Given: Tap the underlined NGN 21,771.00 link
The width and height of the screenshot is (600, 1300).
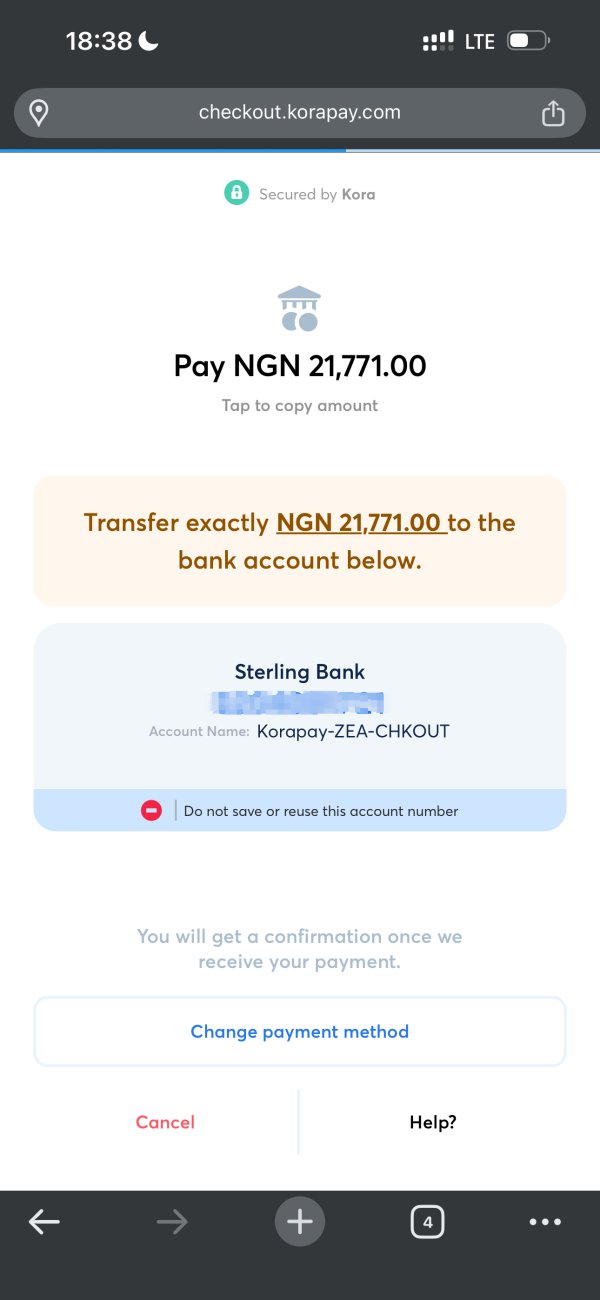Looking at the screenshot, I should tap(358, 522).
